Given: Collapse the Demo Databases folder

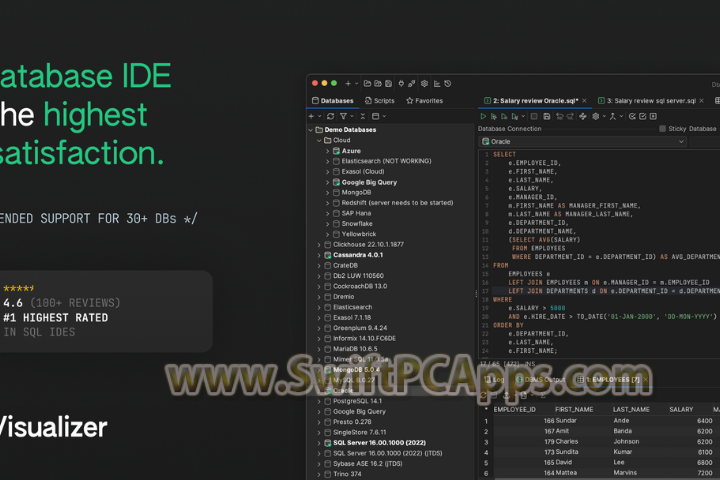Looking at the screenshot, I should click(x=310, y=130).
